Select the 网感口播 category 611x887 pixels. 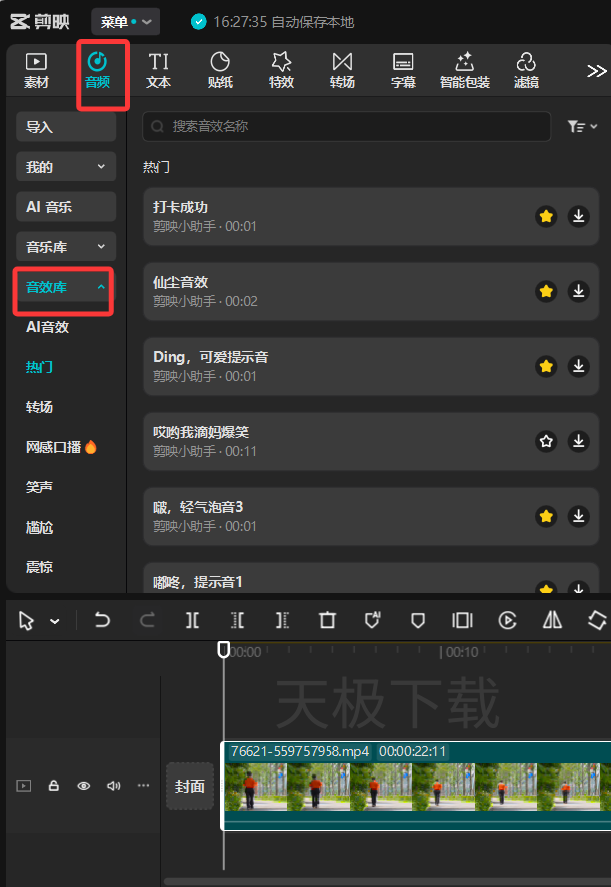61,447
